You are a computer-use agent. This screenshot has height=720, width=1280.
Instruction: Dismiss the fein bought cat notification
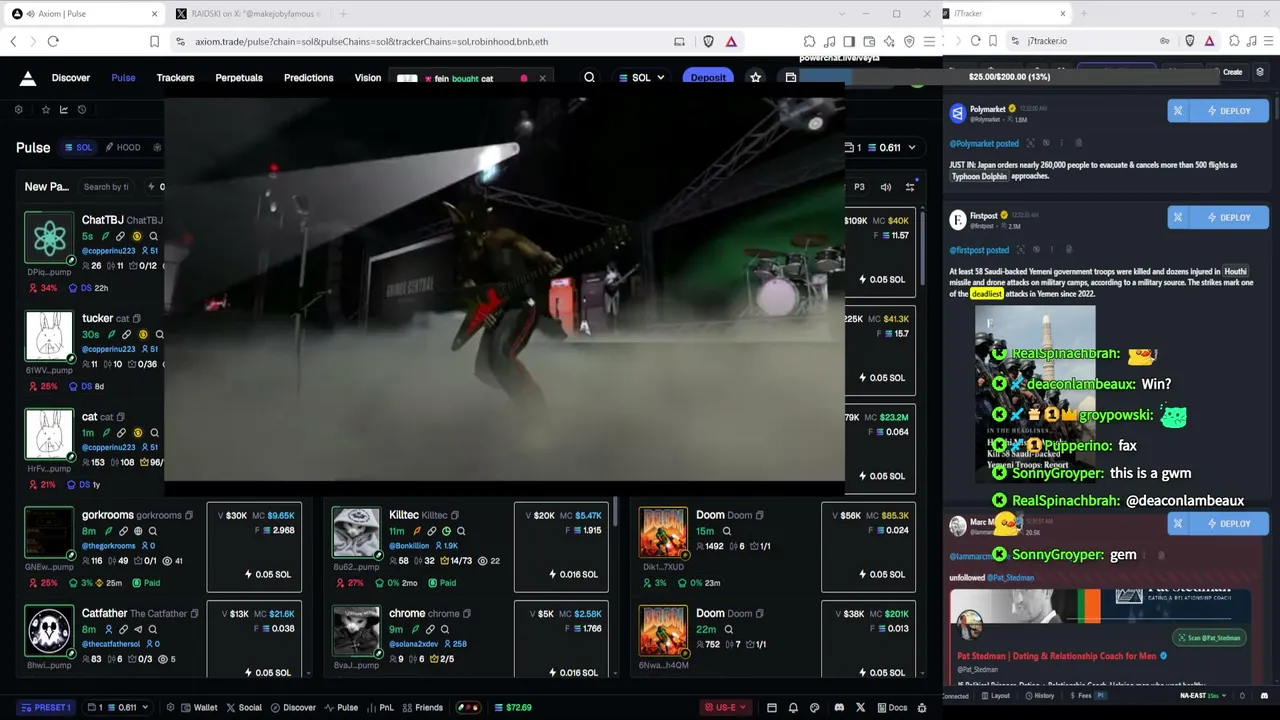tap(542, 78)
